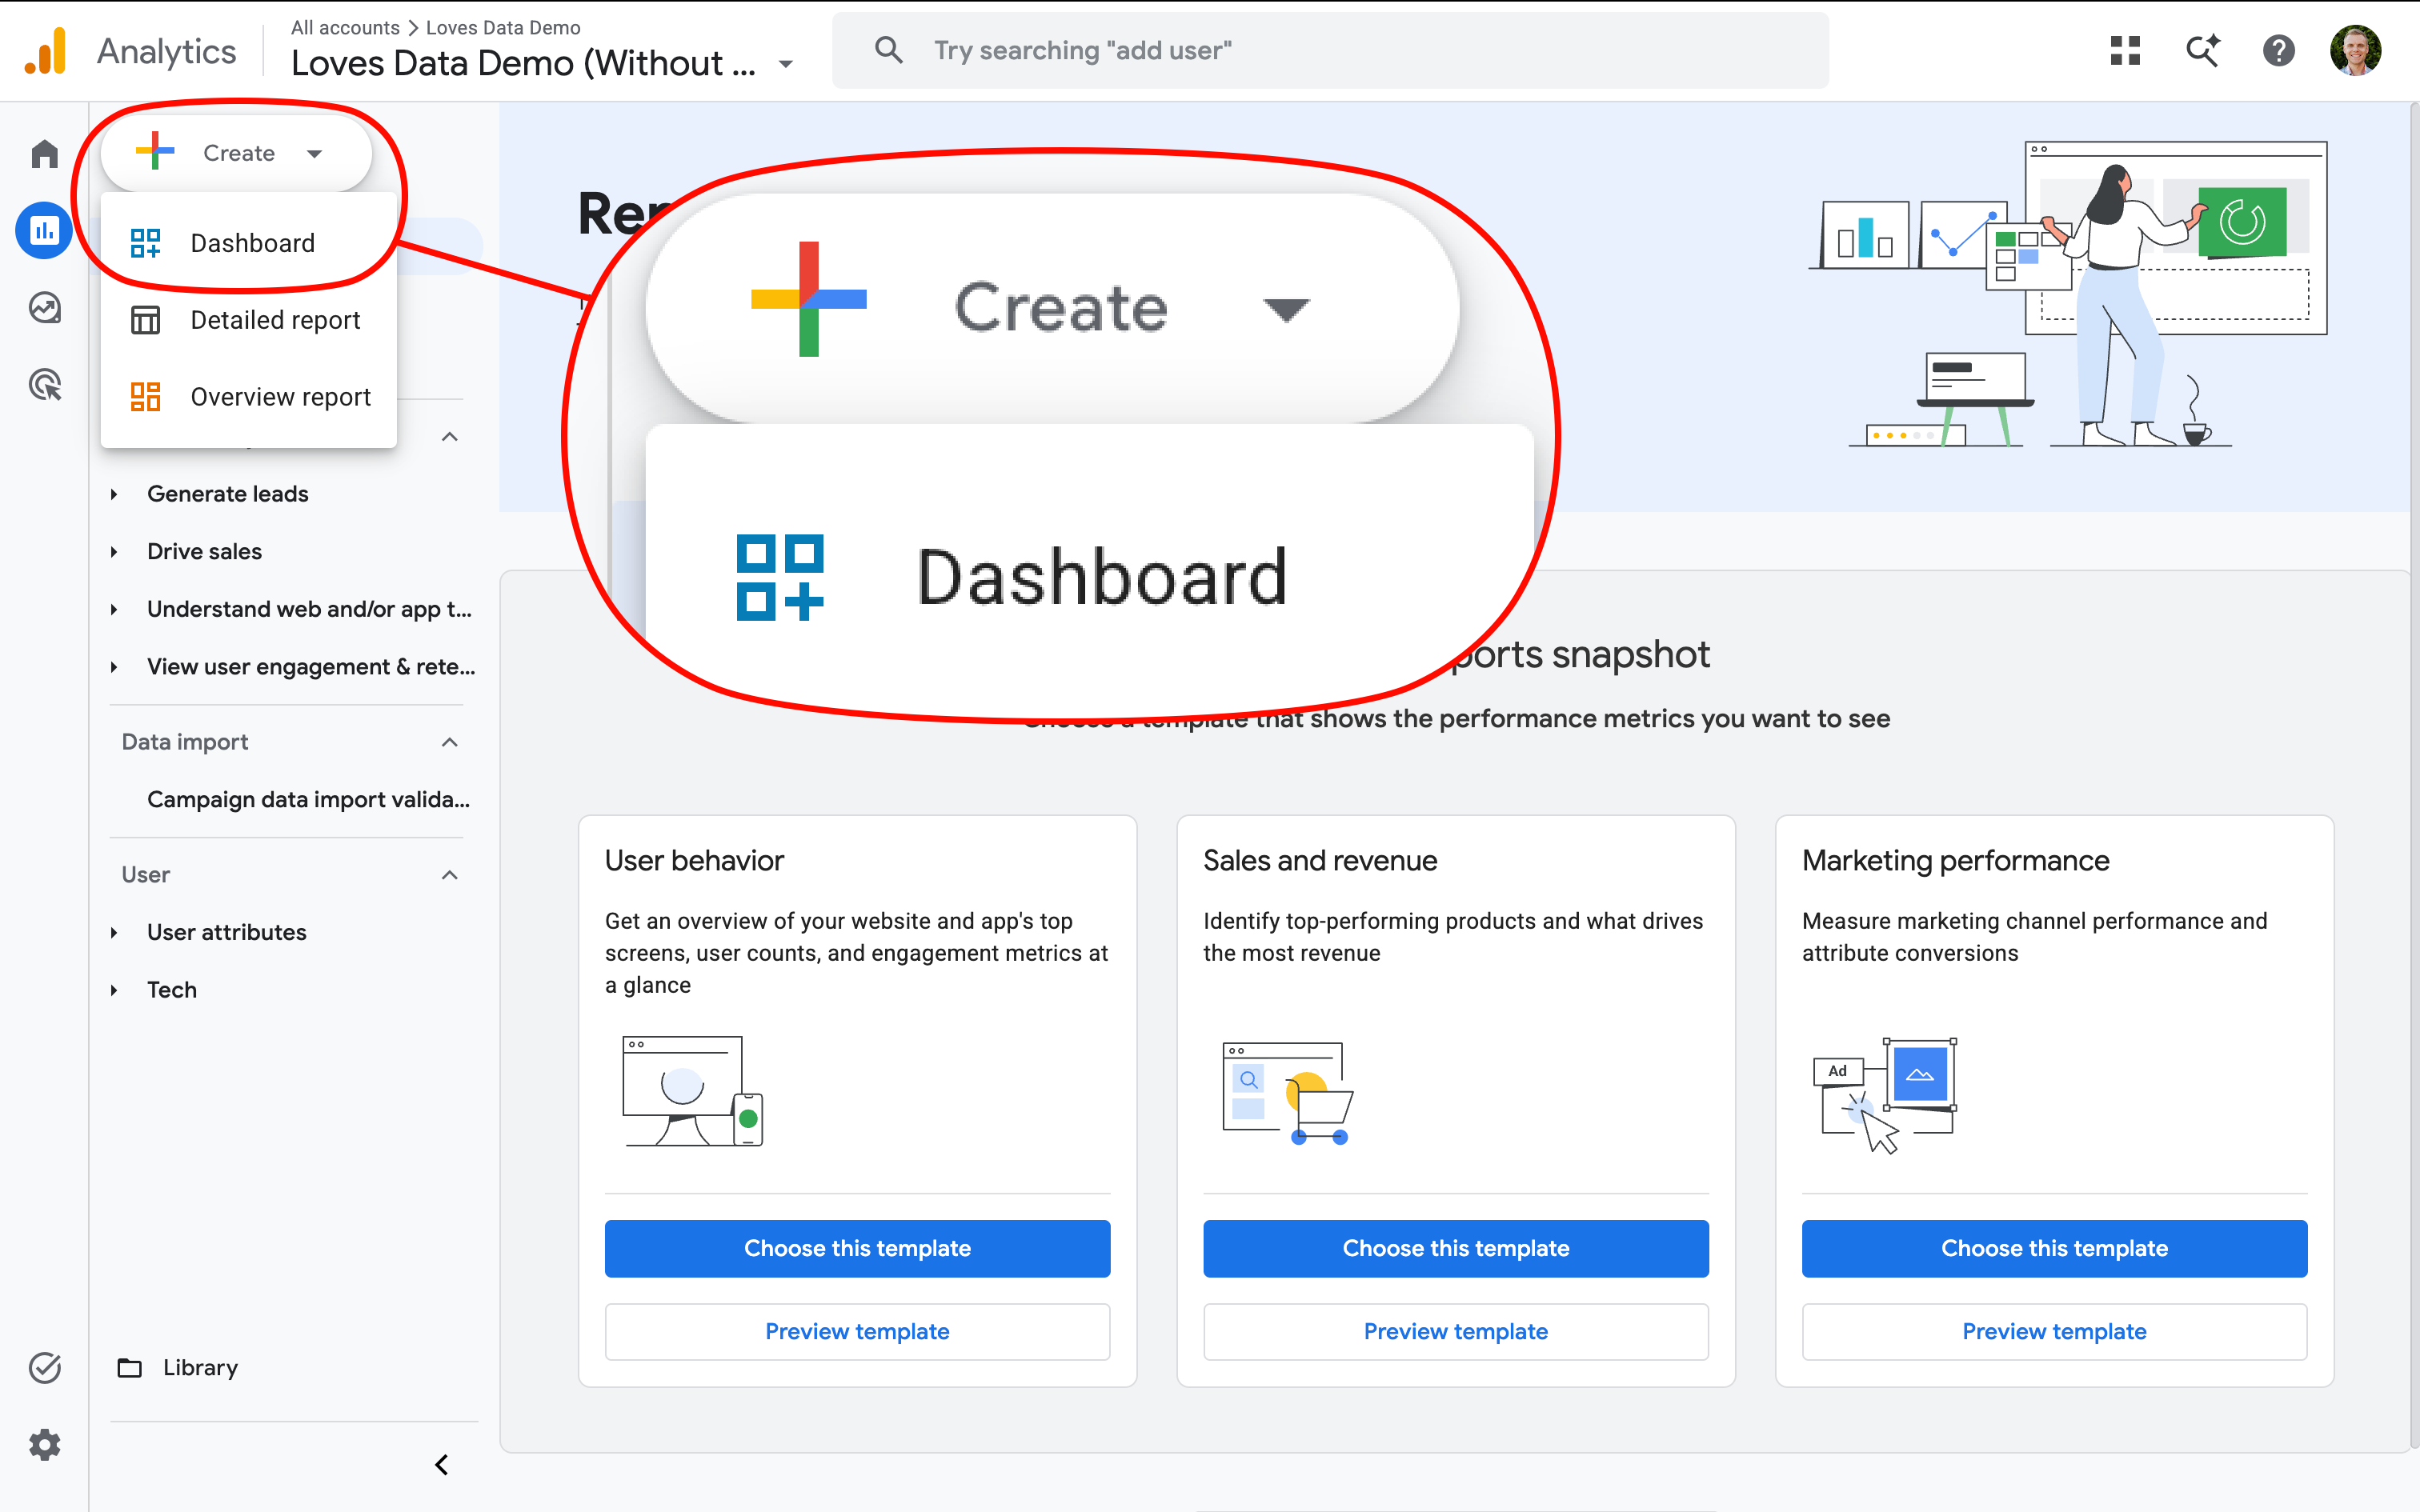The height and width of the screenshot is (1512, 2420).
Task: Collapse the section chevron below Overview report
Action: (x=450, y=437)
